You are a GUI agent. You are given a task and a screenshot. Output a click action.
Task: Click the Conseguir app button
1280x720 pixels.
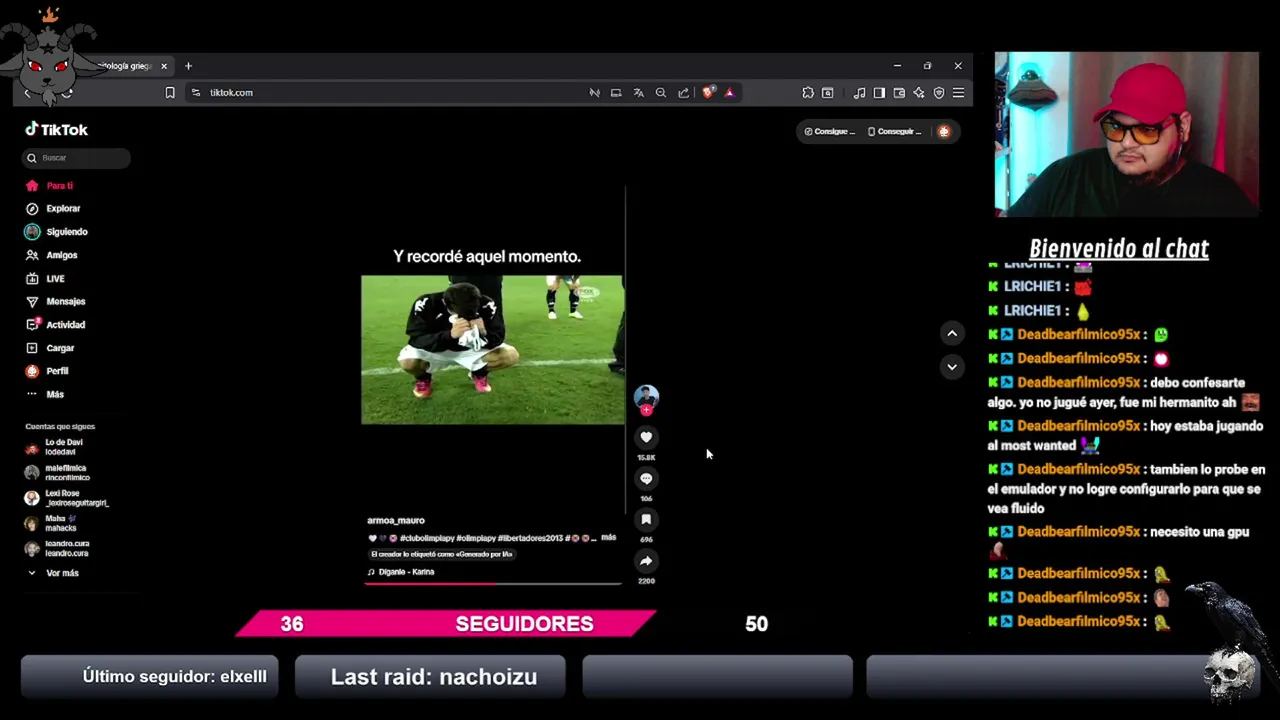tap(894, 132)
